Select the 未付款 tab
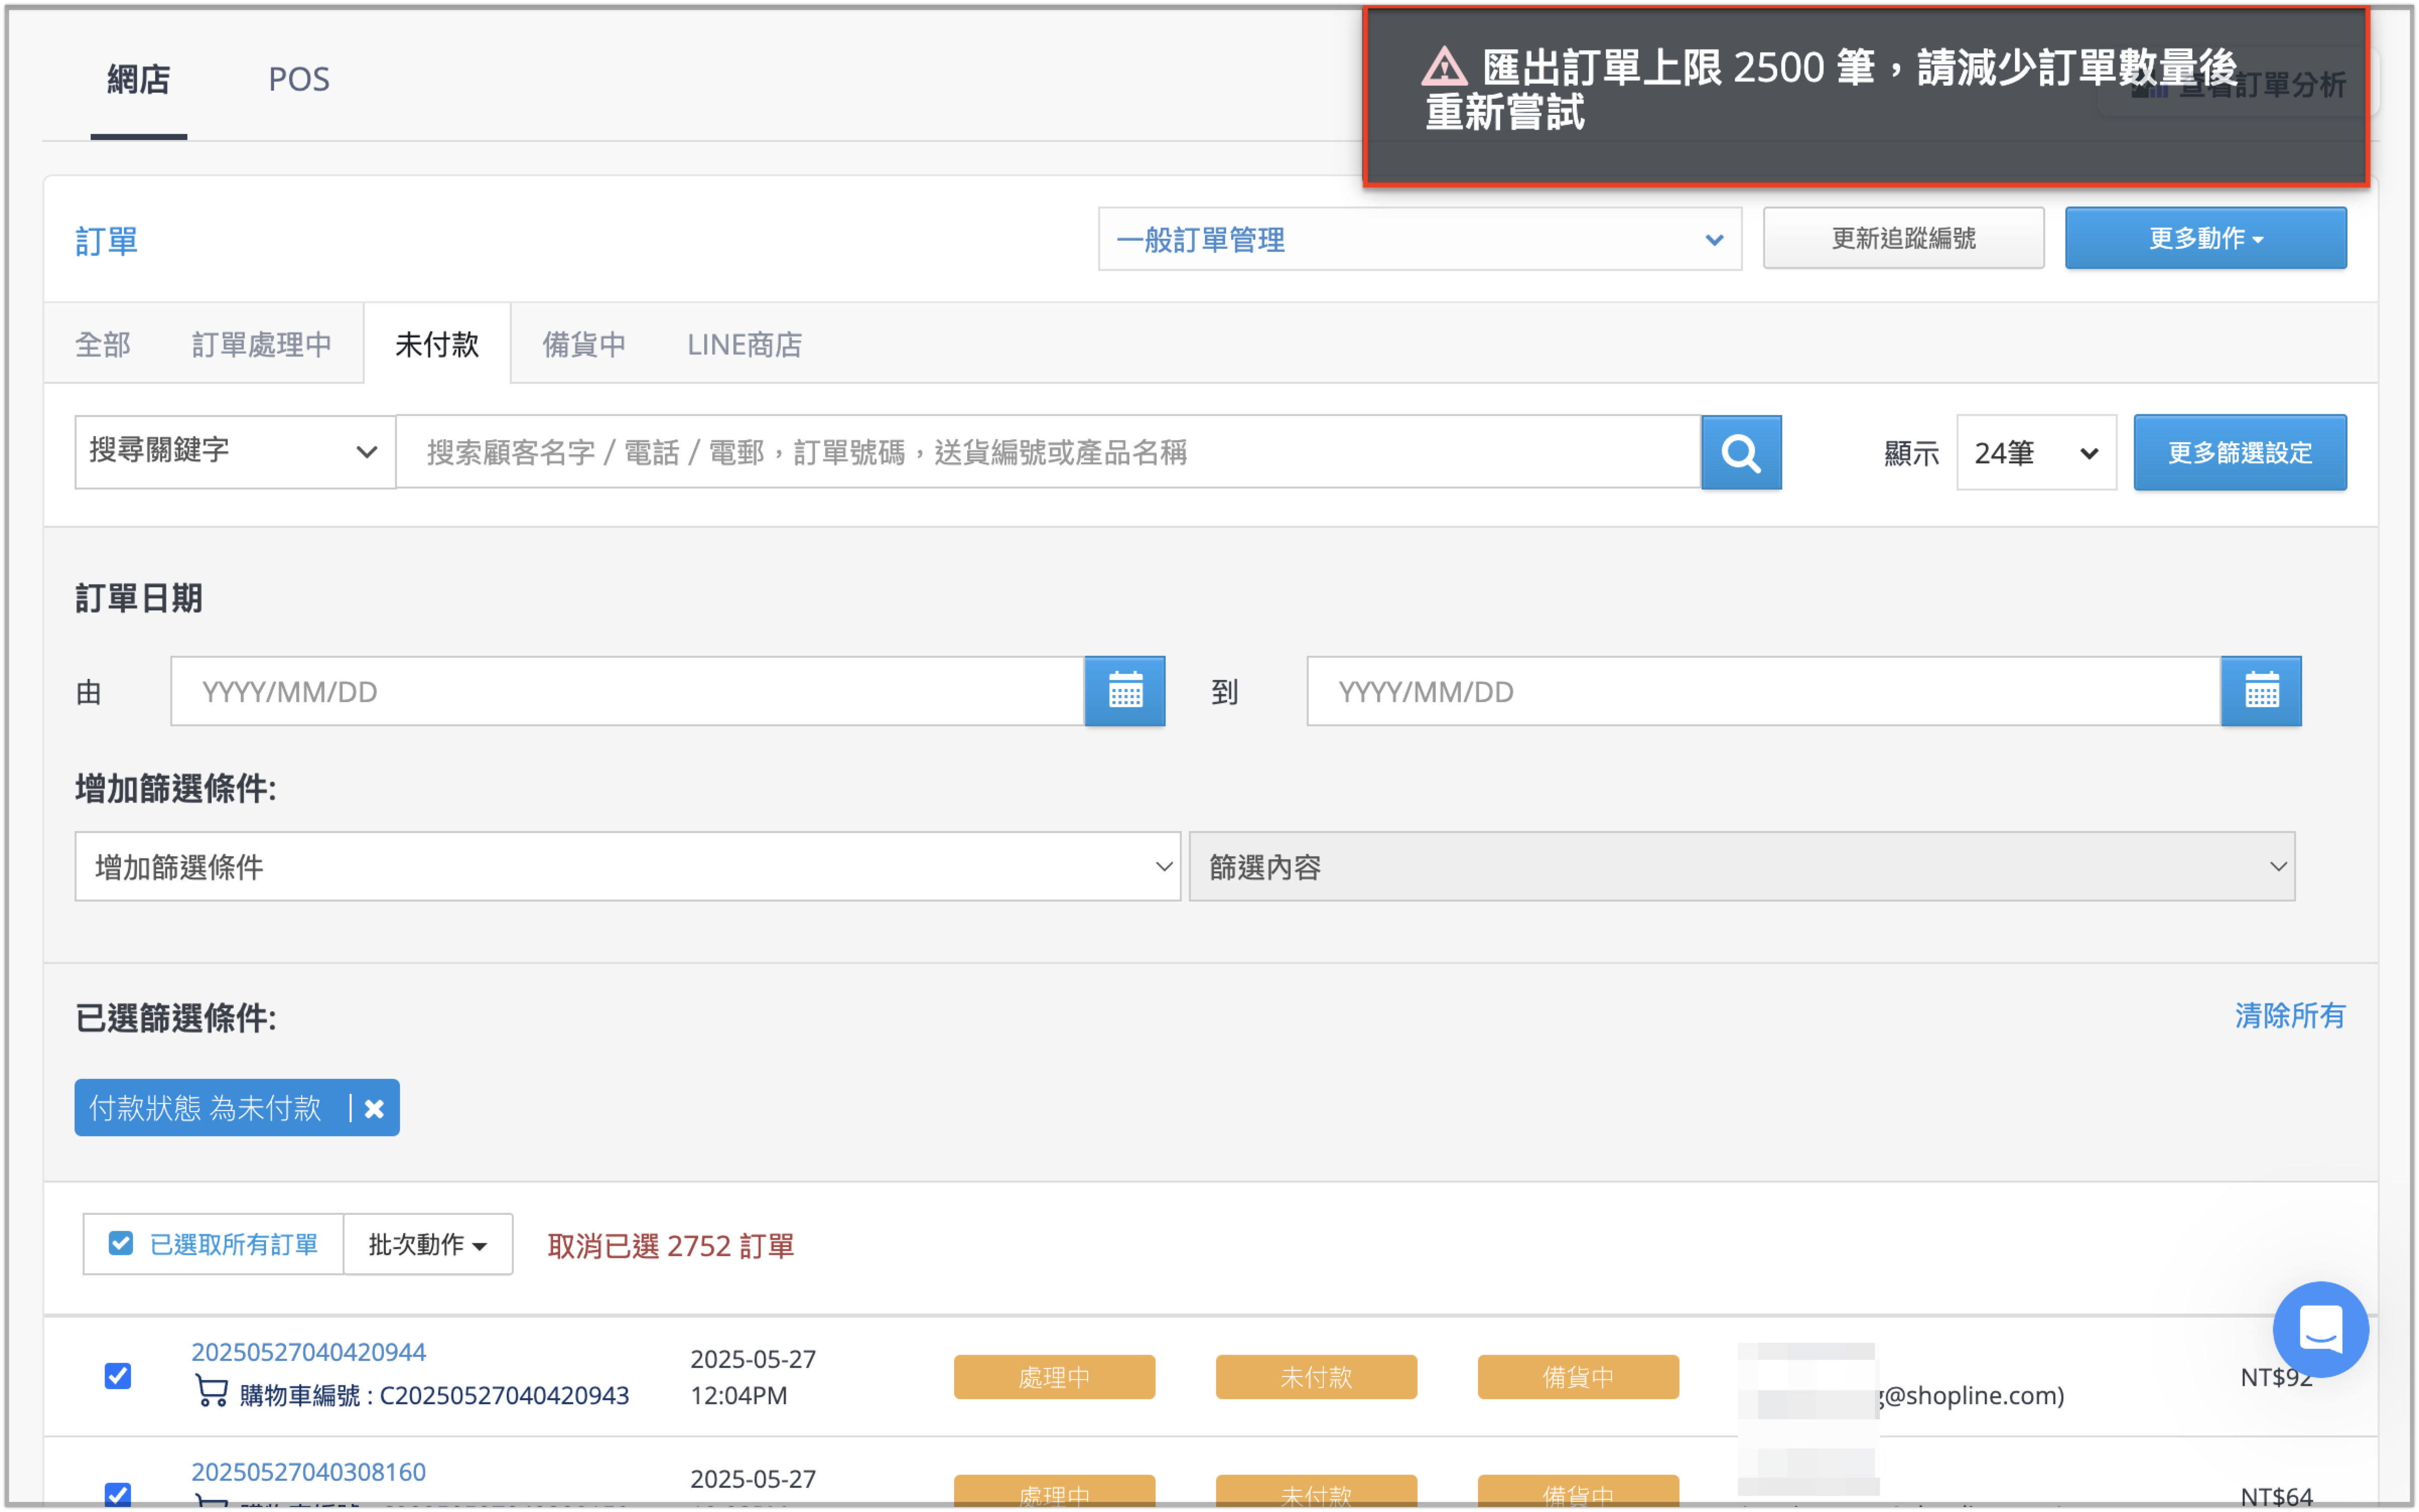 point(437,344)
